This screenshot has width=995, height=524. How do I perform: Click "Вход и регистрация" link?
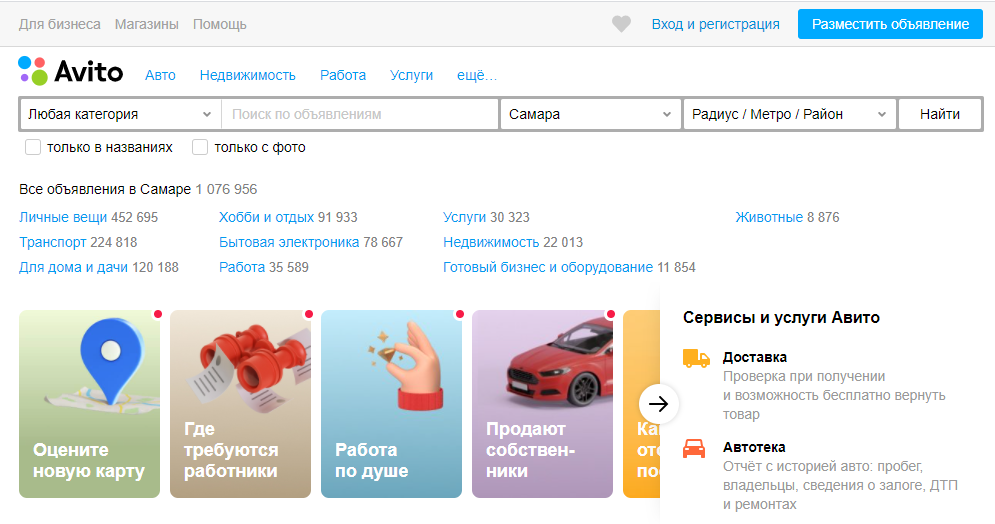(716, 24)
